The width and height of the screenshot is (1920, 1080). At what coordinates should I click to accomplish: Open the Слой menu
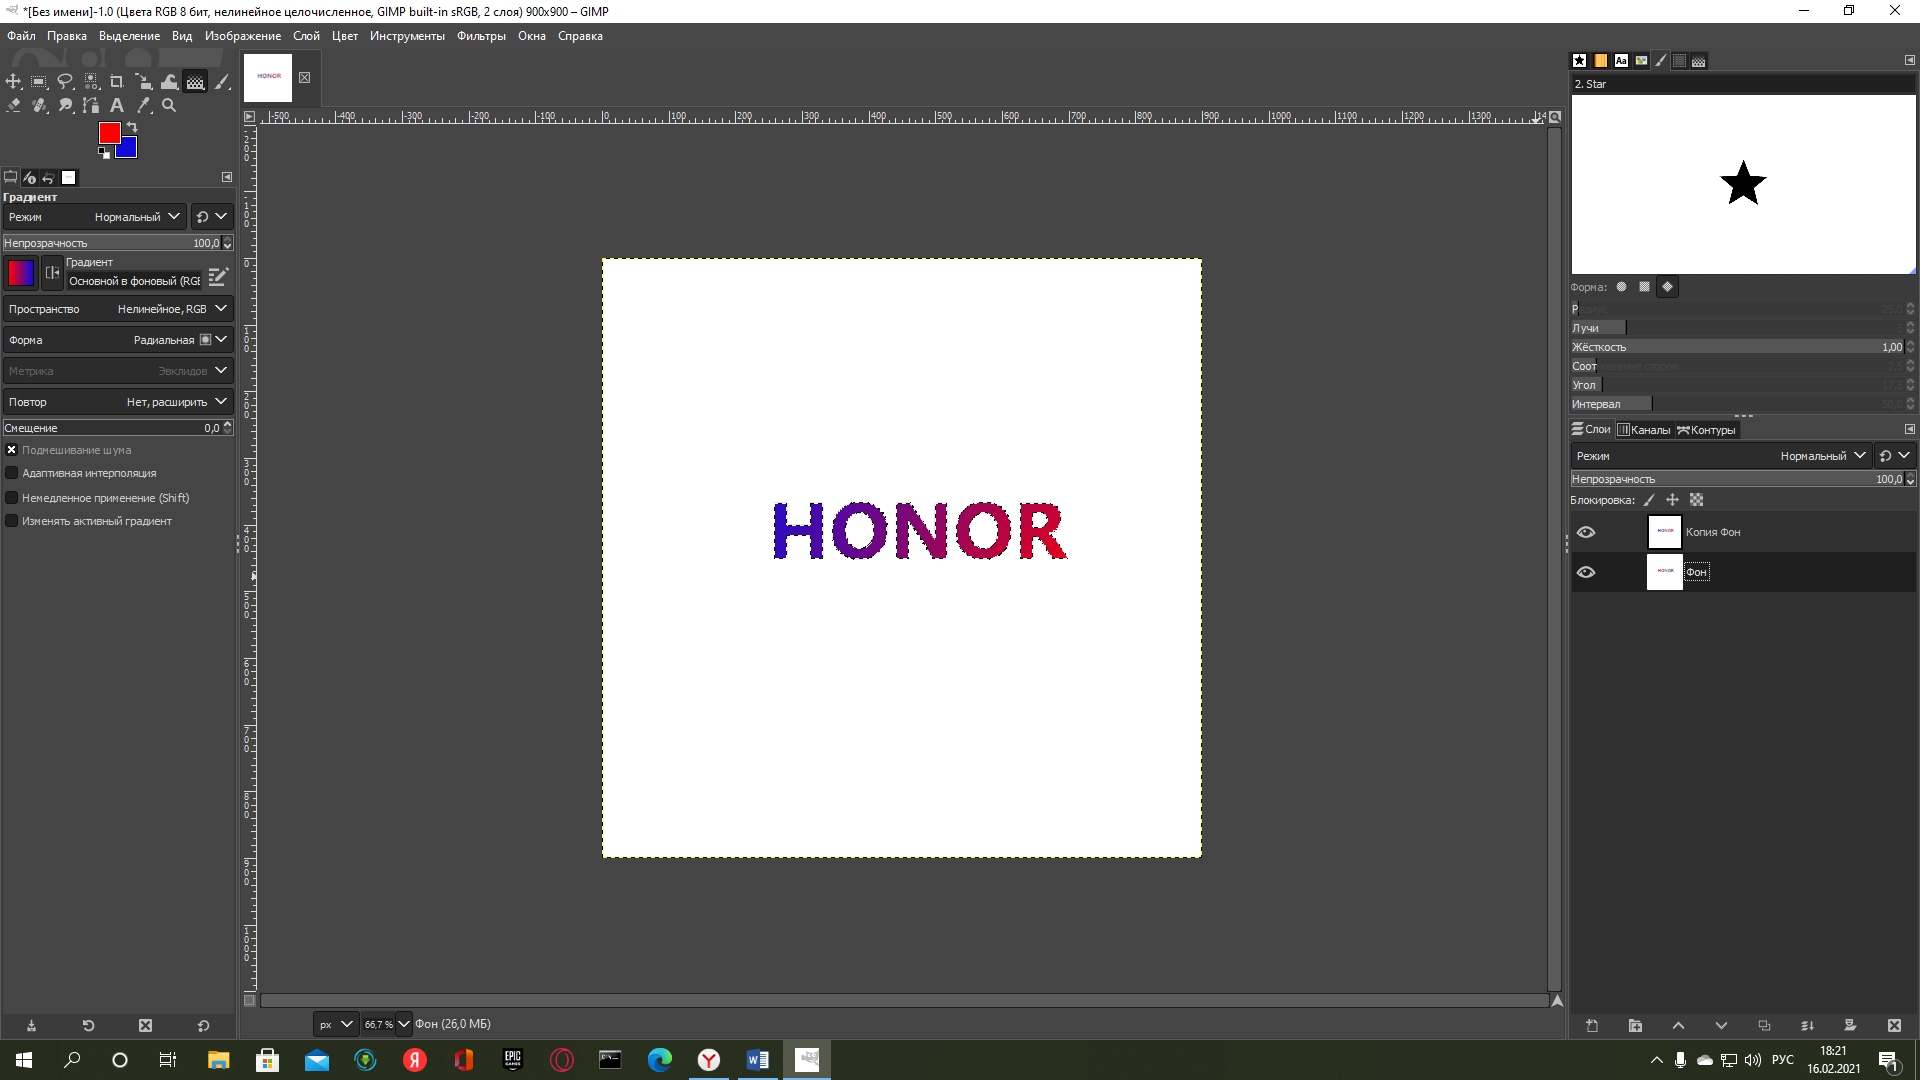(x=306, y=36)
